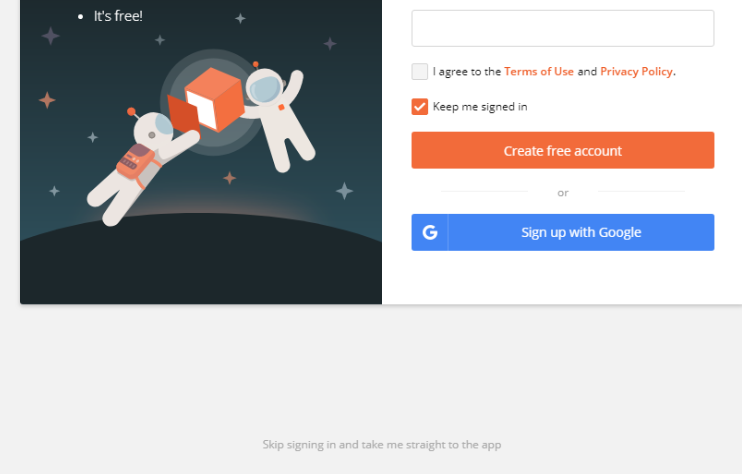Click the 'or' divider text
Screen dimensions: 742x474
tap(563, 192)
